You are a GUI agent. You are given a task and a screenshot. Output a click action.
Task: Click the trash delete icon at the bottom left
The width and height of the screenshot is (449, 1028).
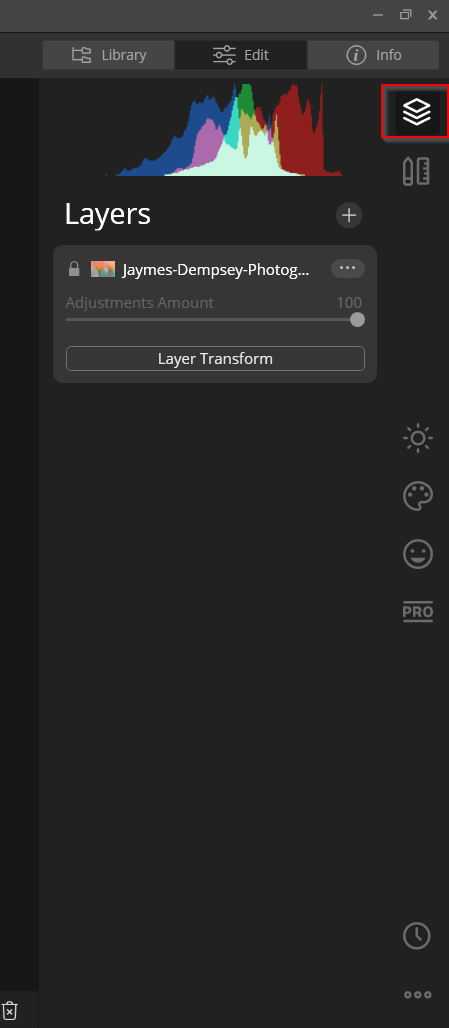10,1010
